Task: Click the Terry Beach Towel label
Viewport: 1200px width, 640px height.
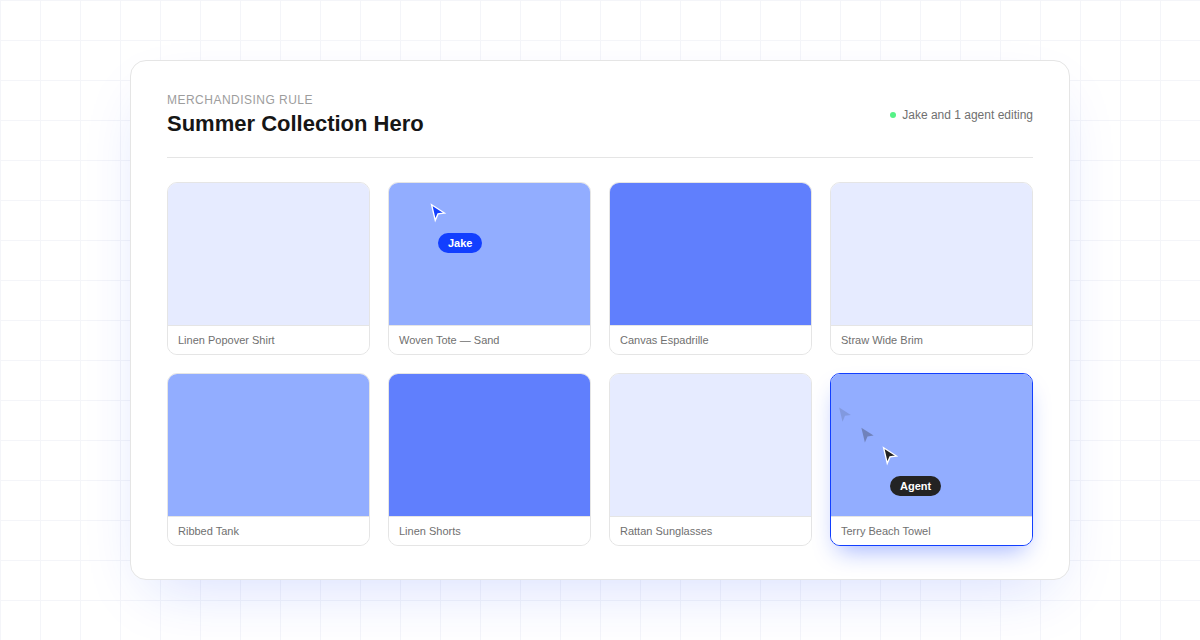Action: (885, 531)
